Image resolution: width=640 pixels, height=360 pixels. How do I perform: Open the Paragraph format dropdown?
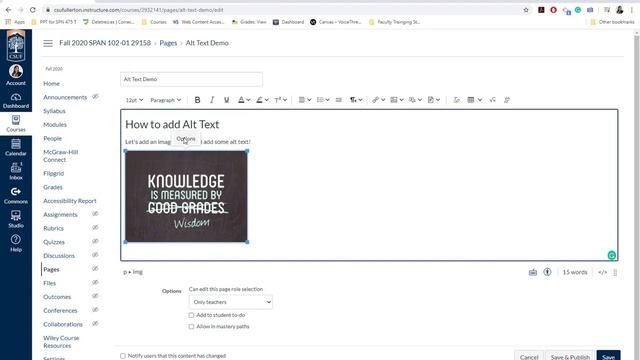point(166,100)
